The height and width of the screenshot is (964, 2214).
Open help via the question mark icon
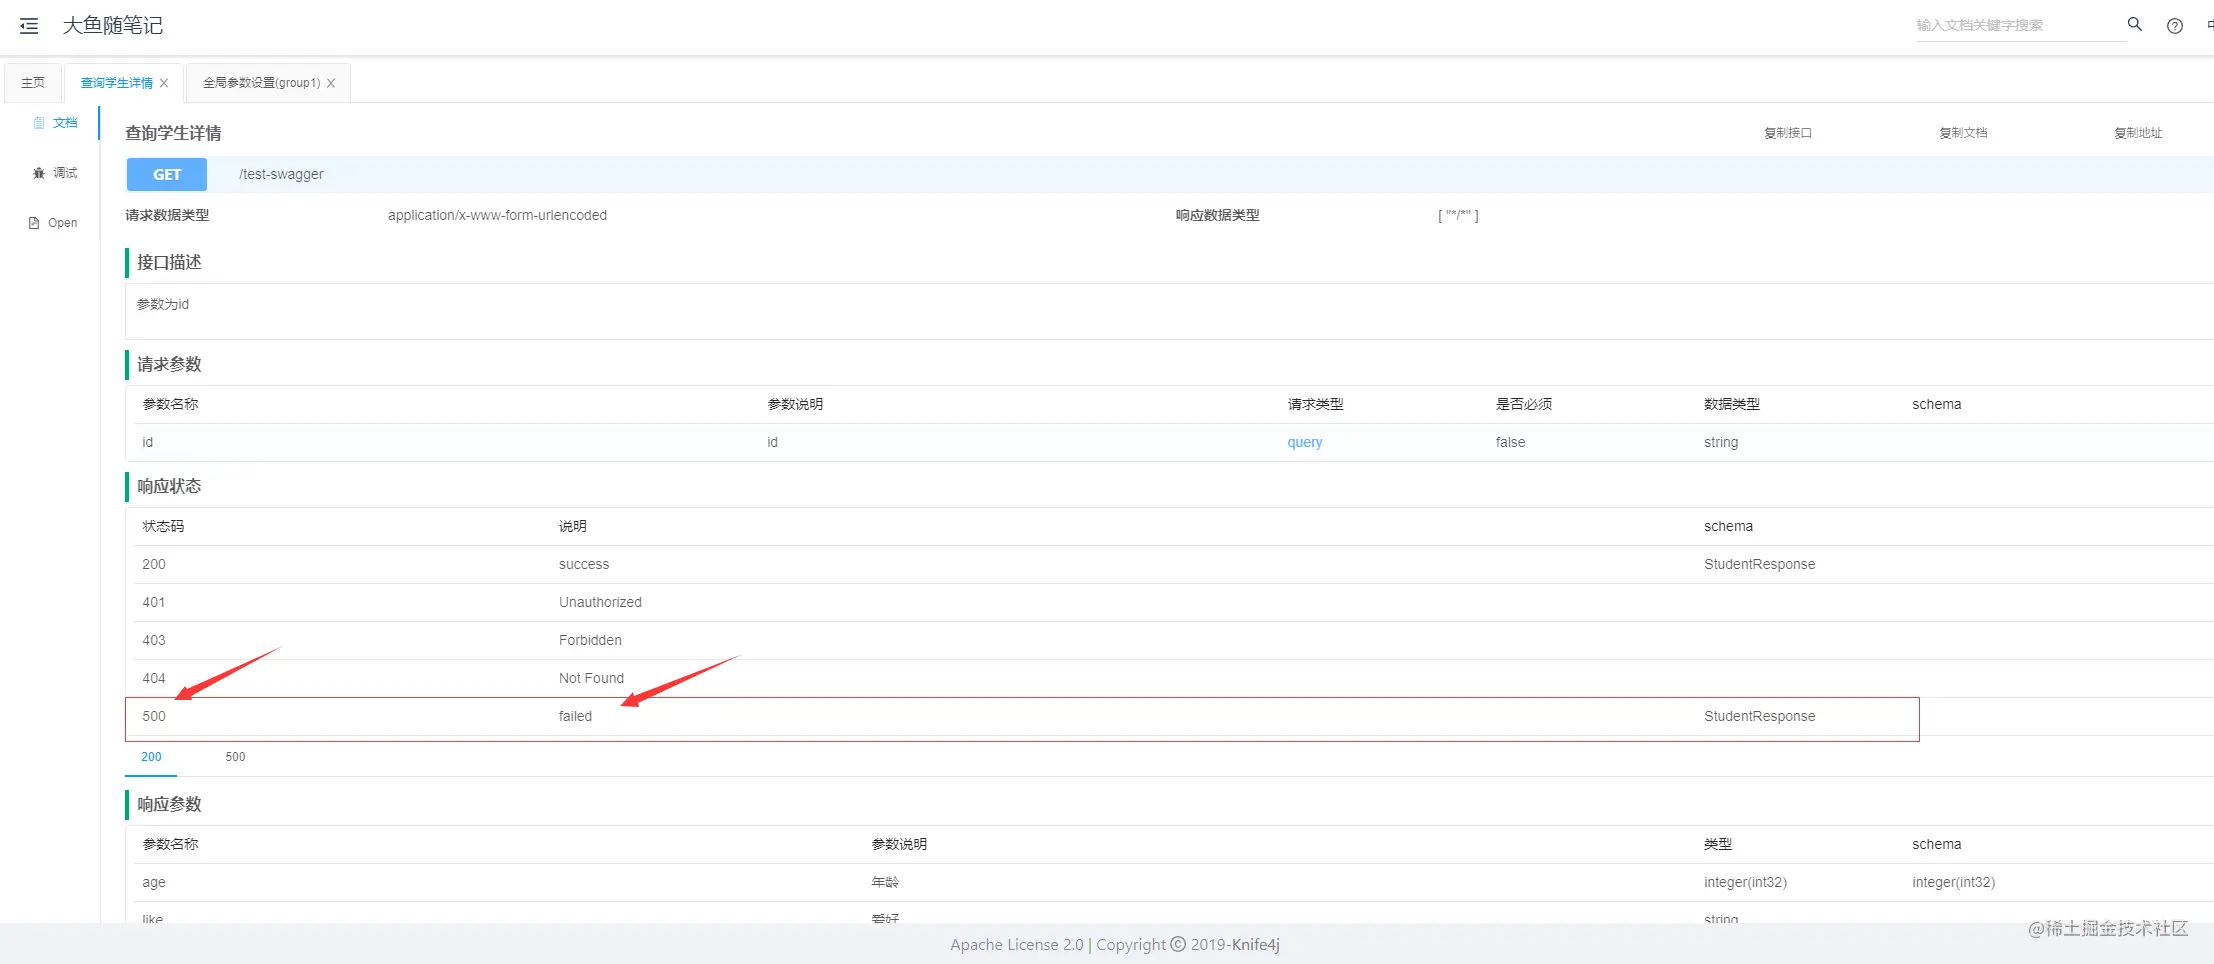click(x=2175, y=26)
